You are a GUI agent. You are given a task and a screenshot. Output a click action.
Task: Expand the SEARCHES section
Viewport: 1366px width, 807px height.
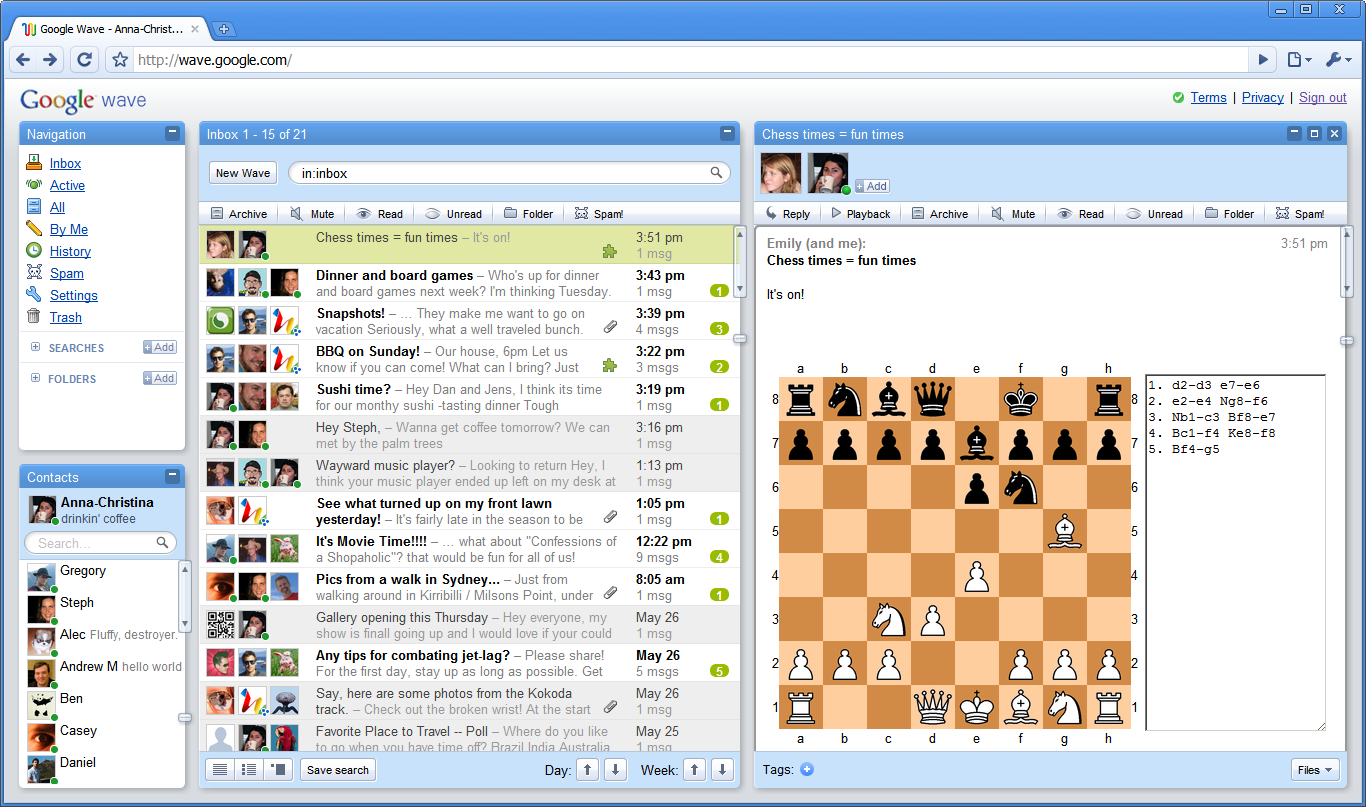pos(35,347)
